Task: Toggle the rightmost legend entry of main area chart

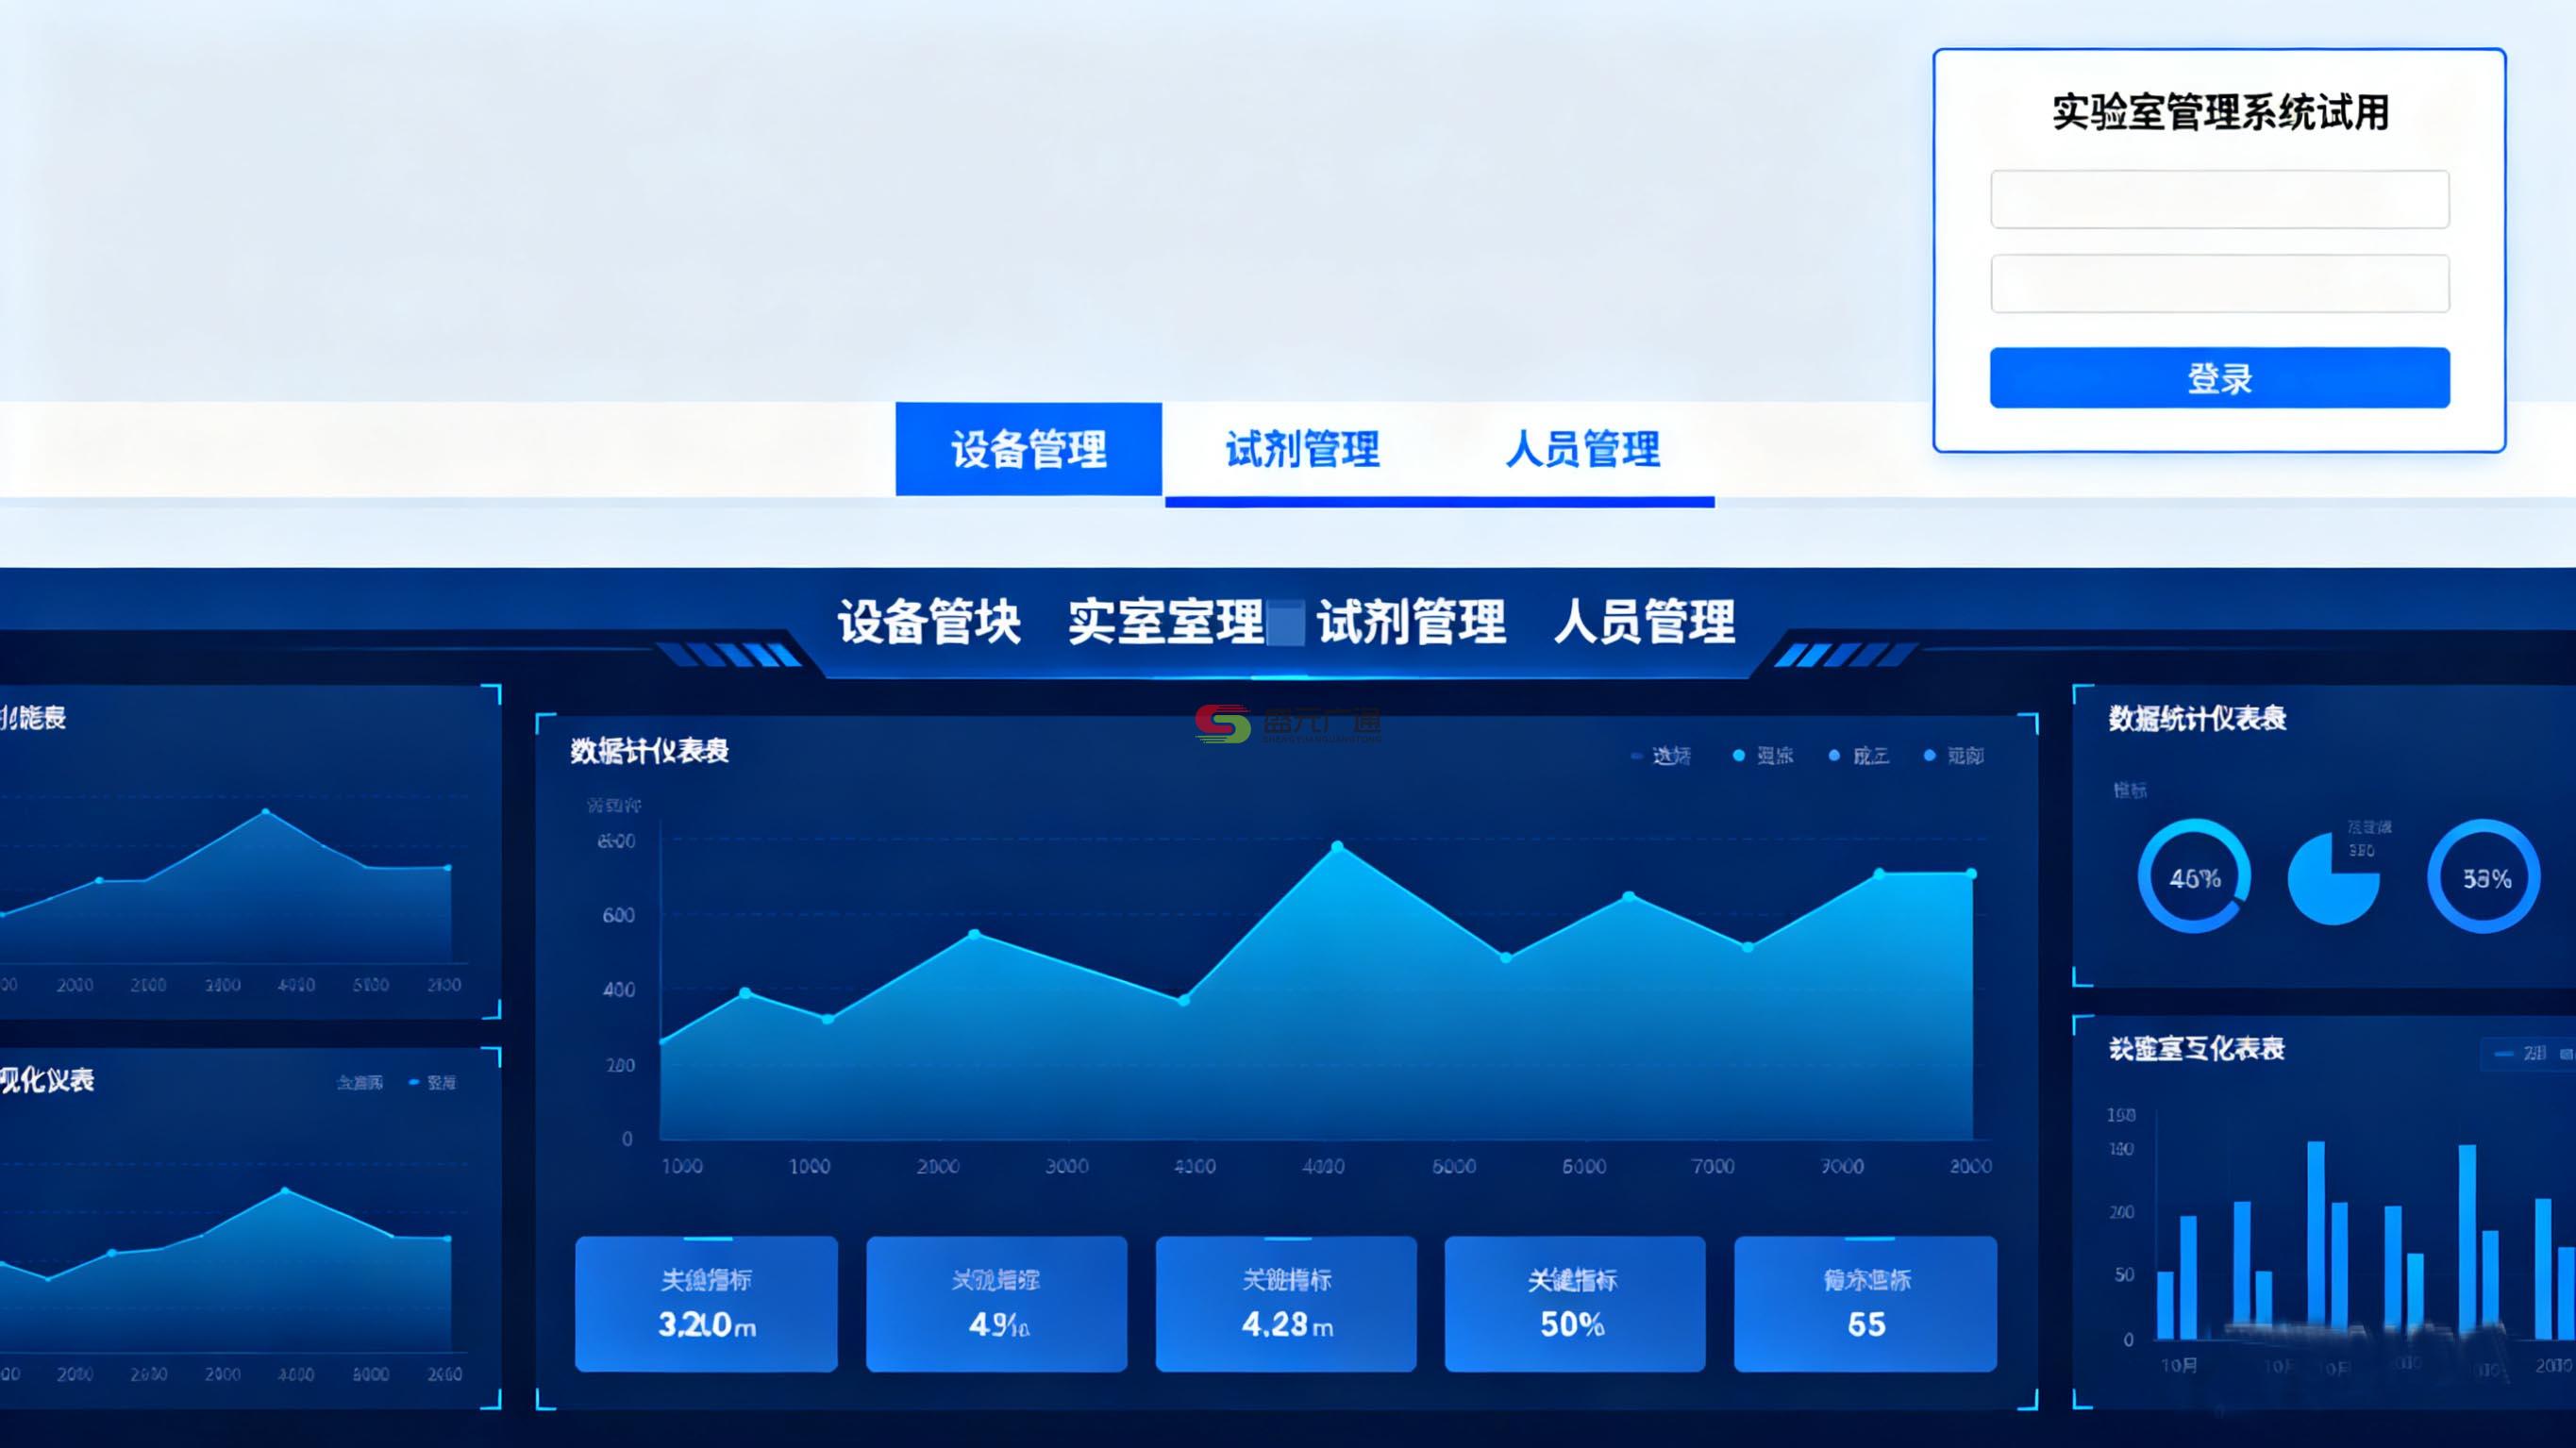Action: coord(1955,756)
